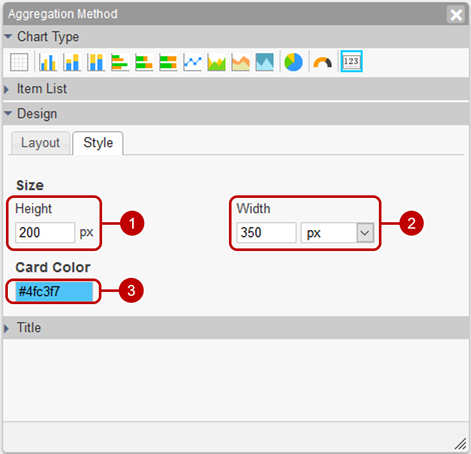Choose the vertical bar chart icon
The width and height of the screenshot is (471, 454).
48,62
